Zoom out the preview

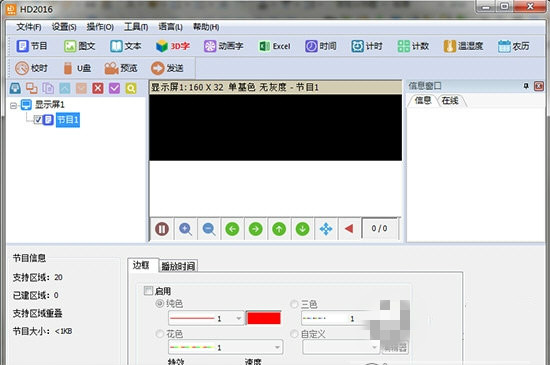[209, 229]
